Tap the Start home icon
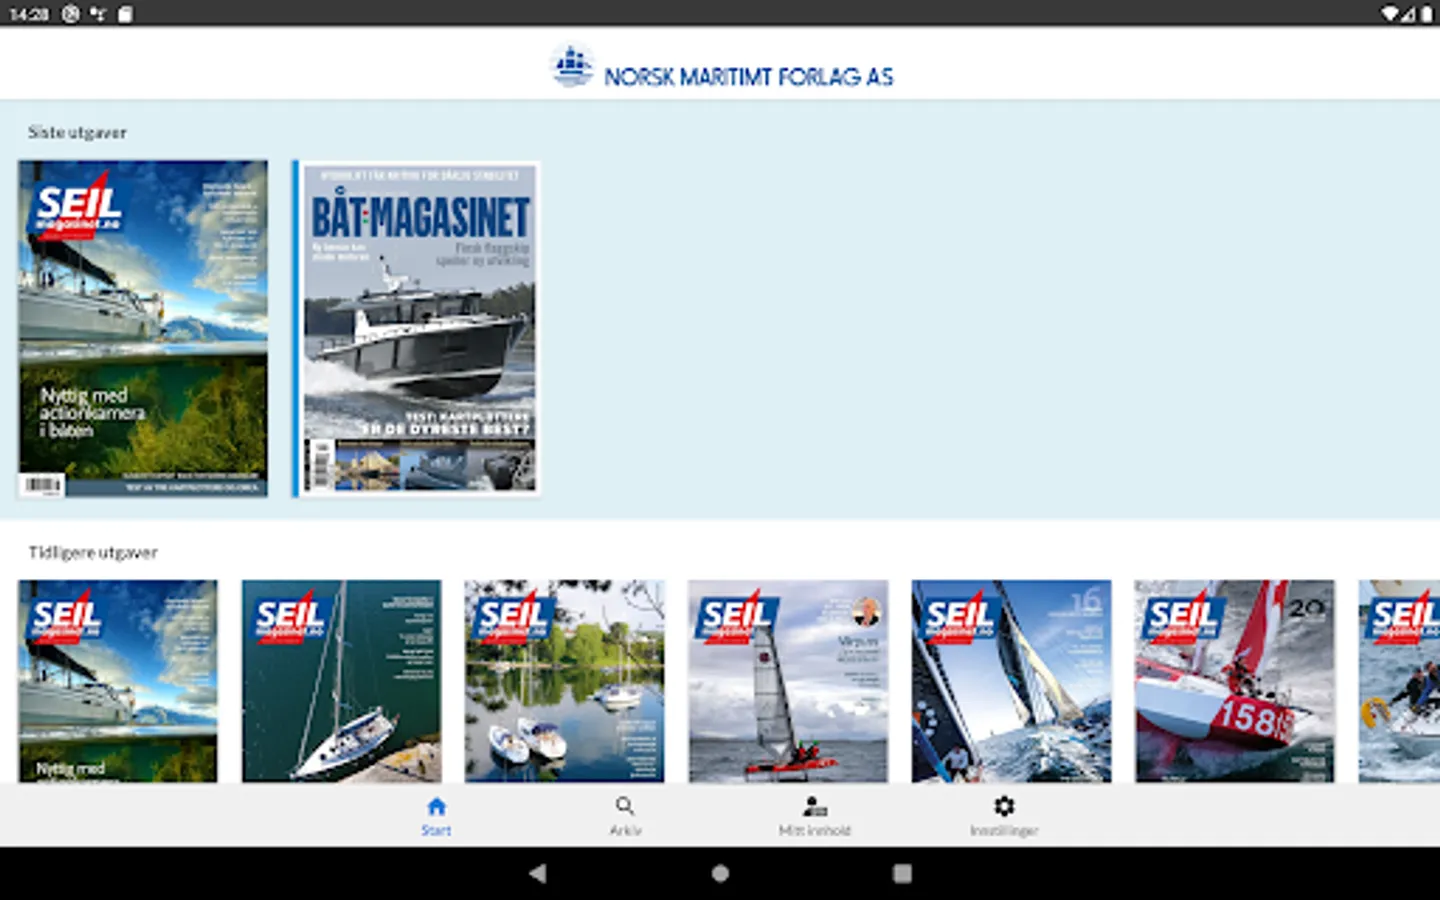1440x900 pixels. pyautogui.click(x=436, y=806)
